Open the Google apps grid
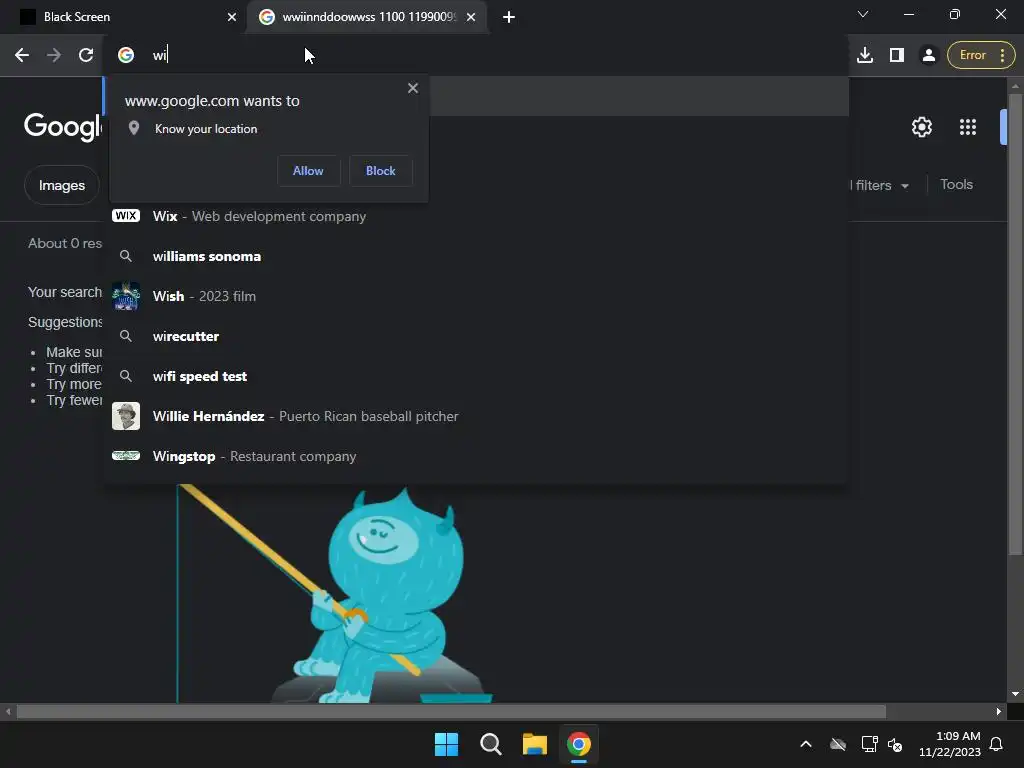 point(968,127)
